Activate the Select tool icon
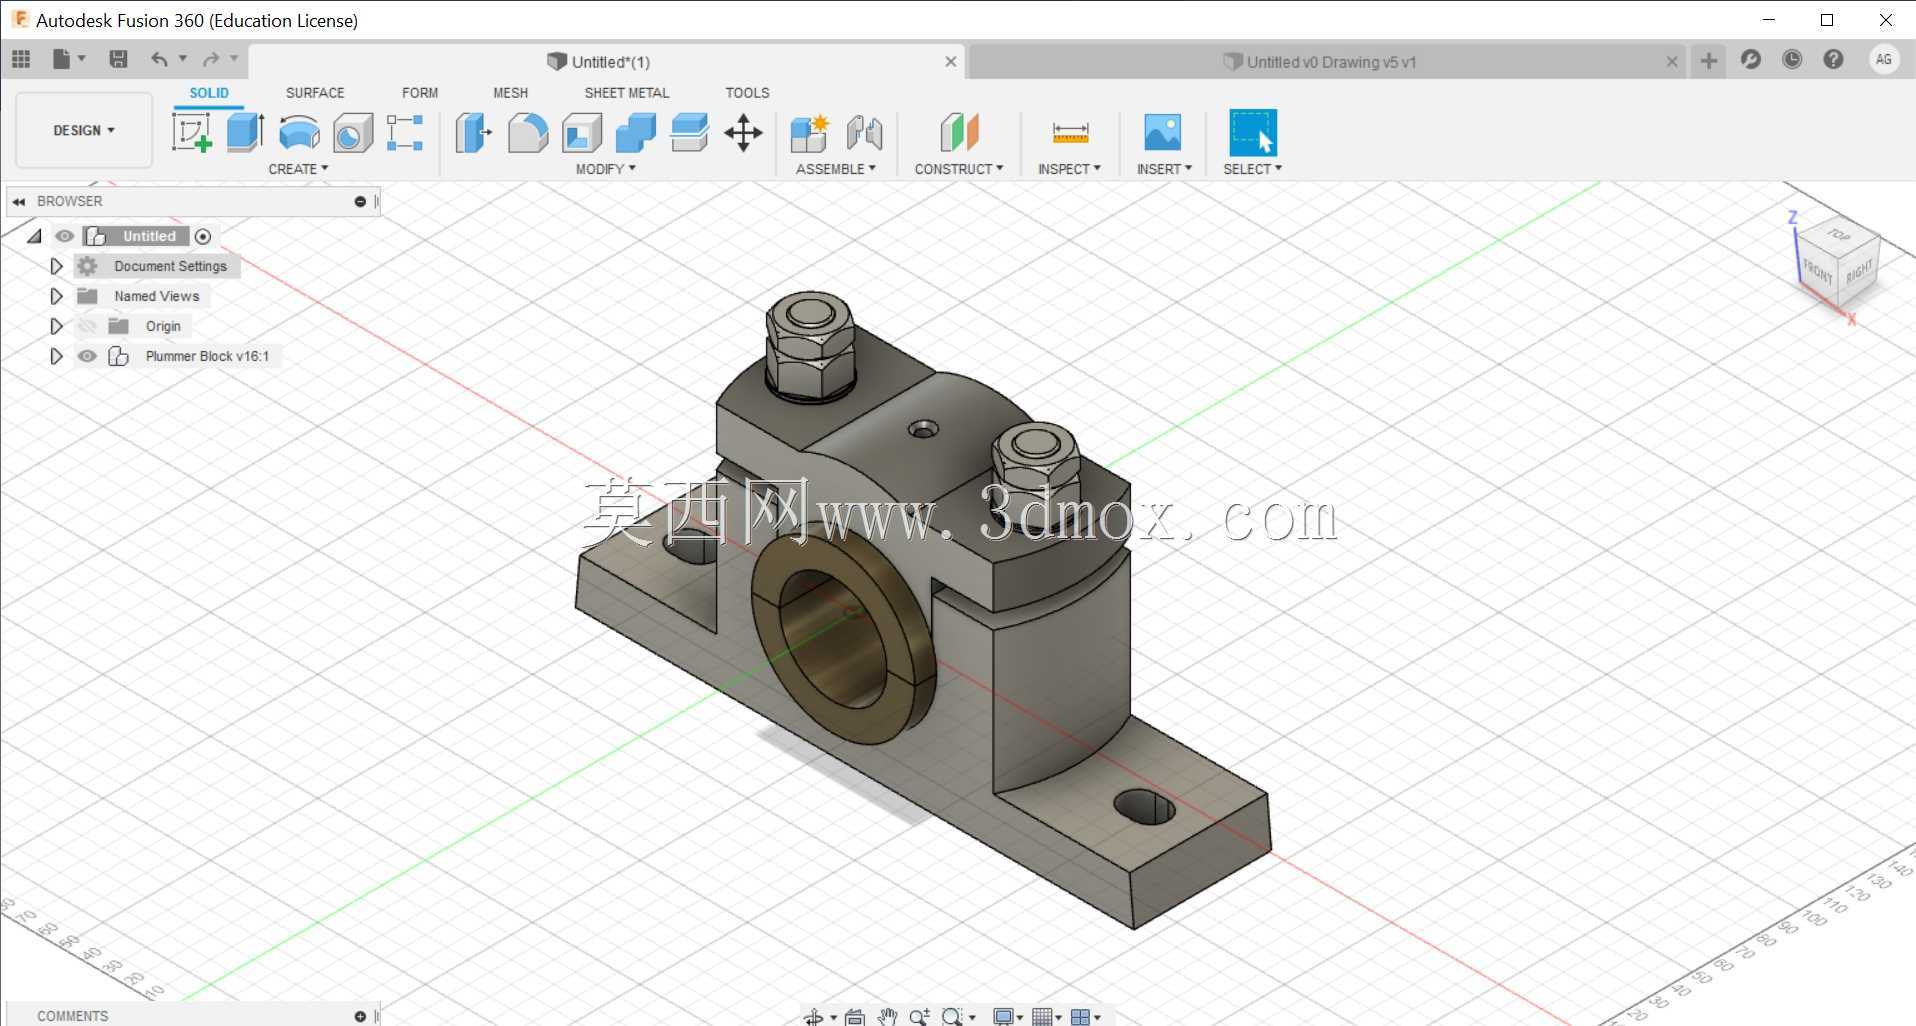Screen dimensions: 1916x1026 (1252, 132)
